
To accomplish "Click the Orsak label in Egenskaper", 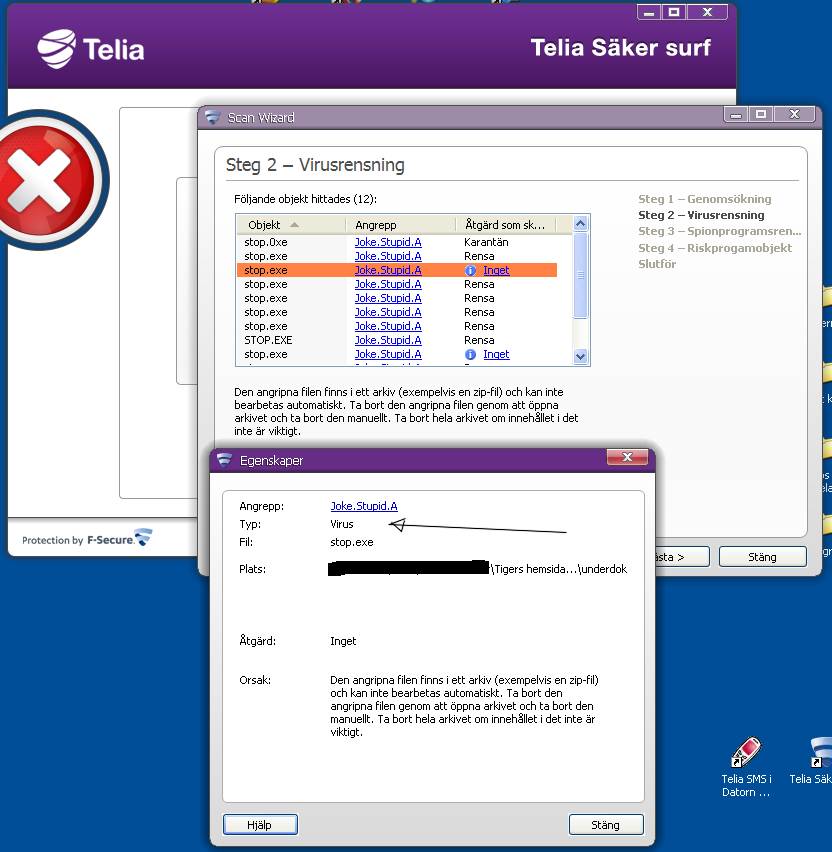I will click(255, 680).
